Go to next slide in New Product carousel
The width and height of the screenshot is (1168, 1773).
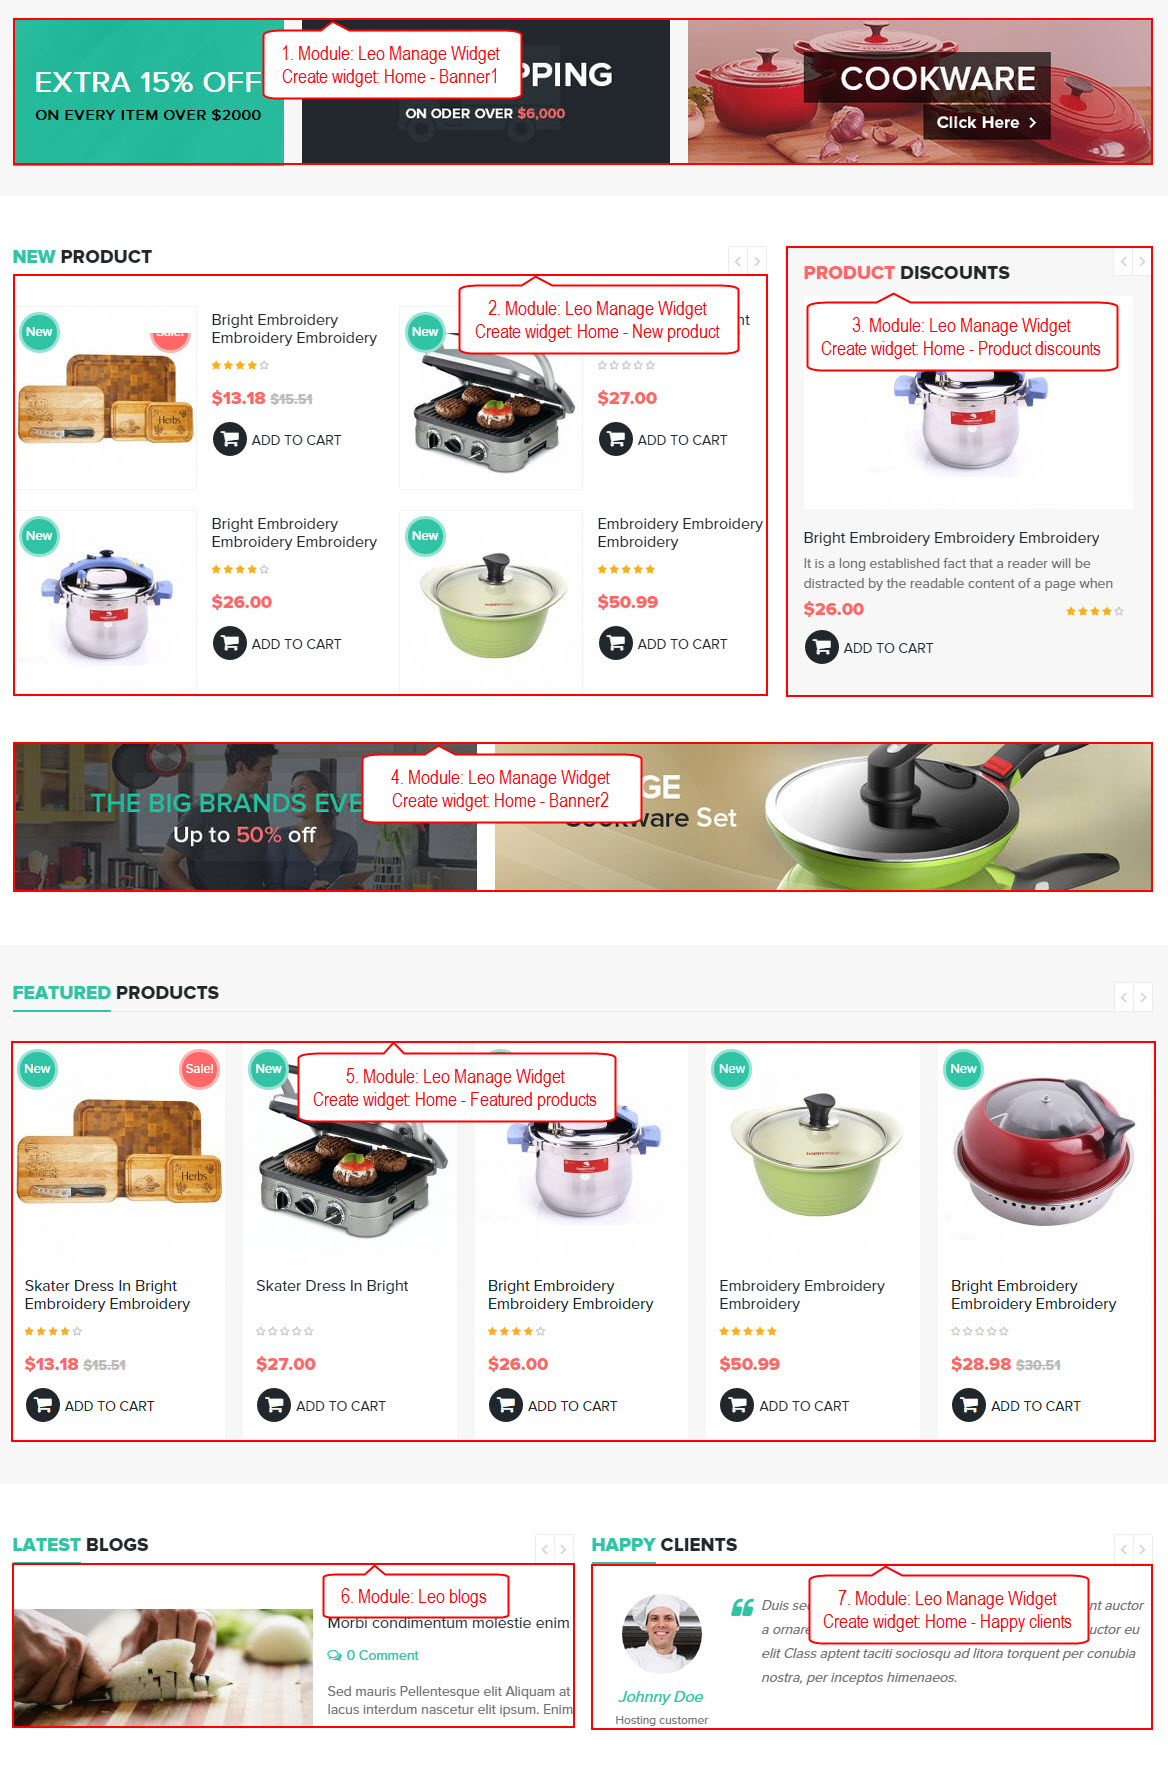757,261
